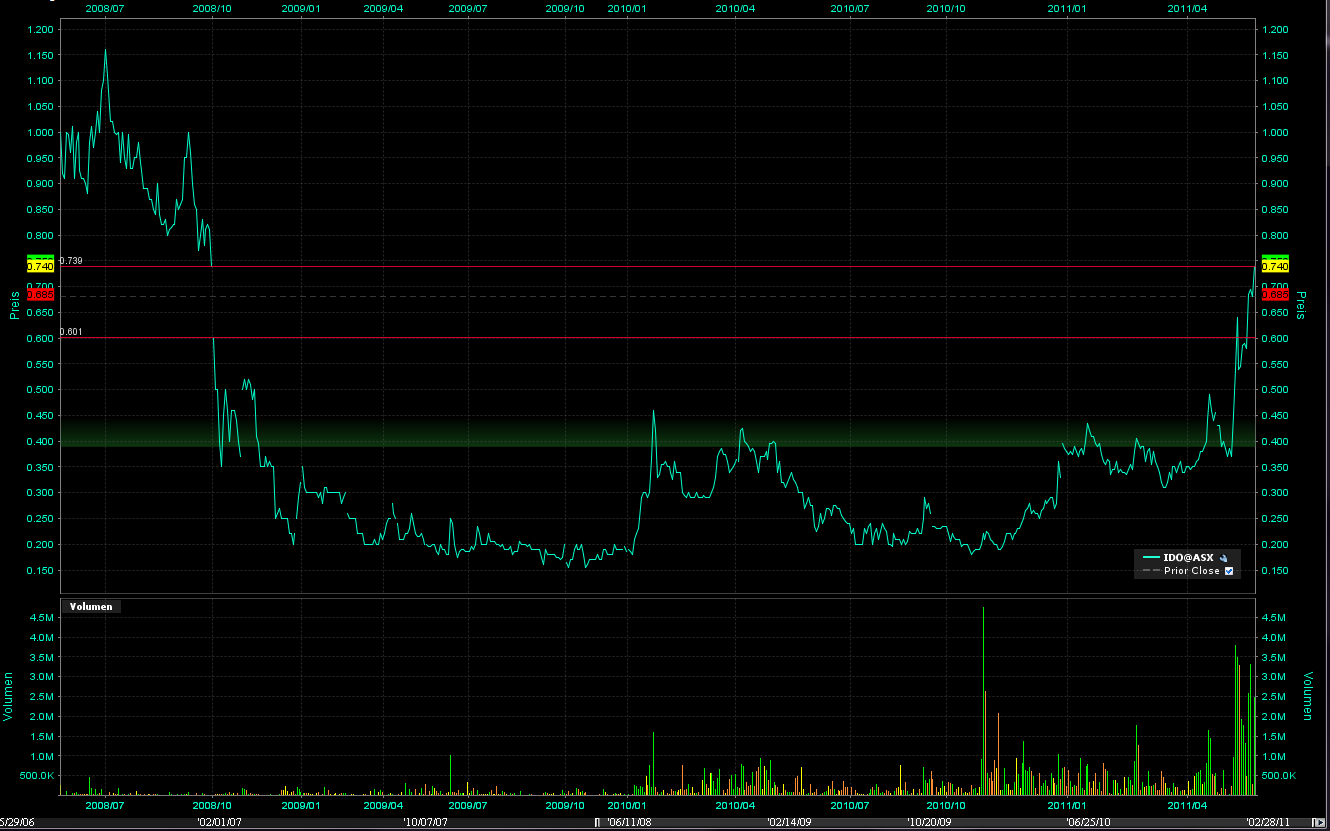Click the drag/hand icon beside IDO@ASX
The width and height of the screenshot is (1330, 831).
1224,558
